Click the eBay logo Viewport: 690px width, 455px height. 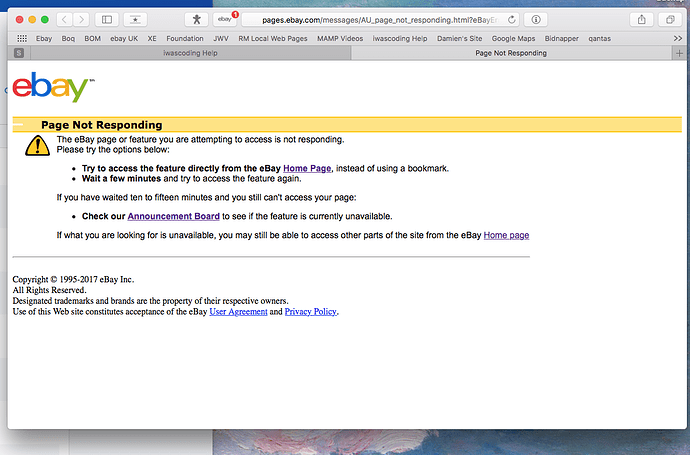point(53,87)
